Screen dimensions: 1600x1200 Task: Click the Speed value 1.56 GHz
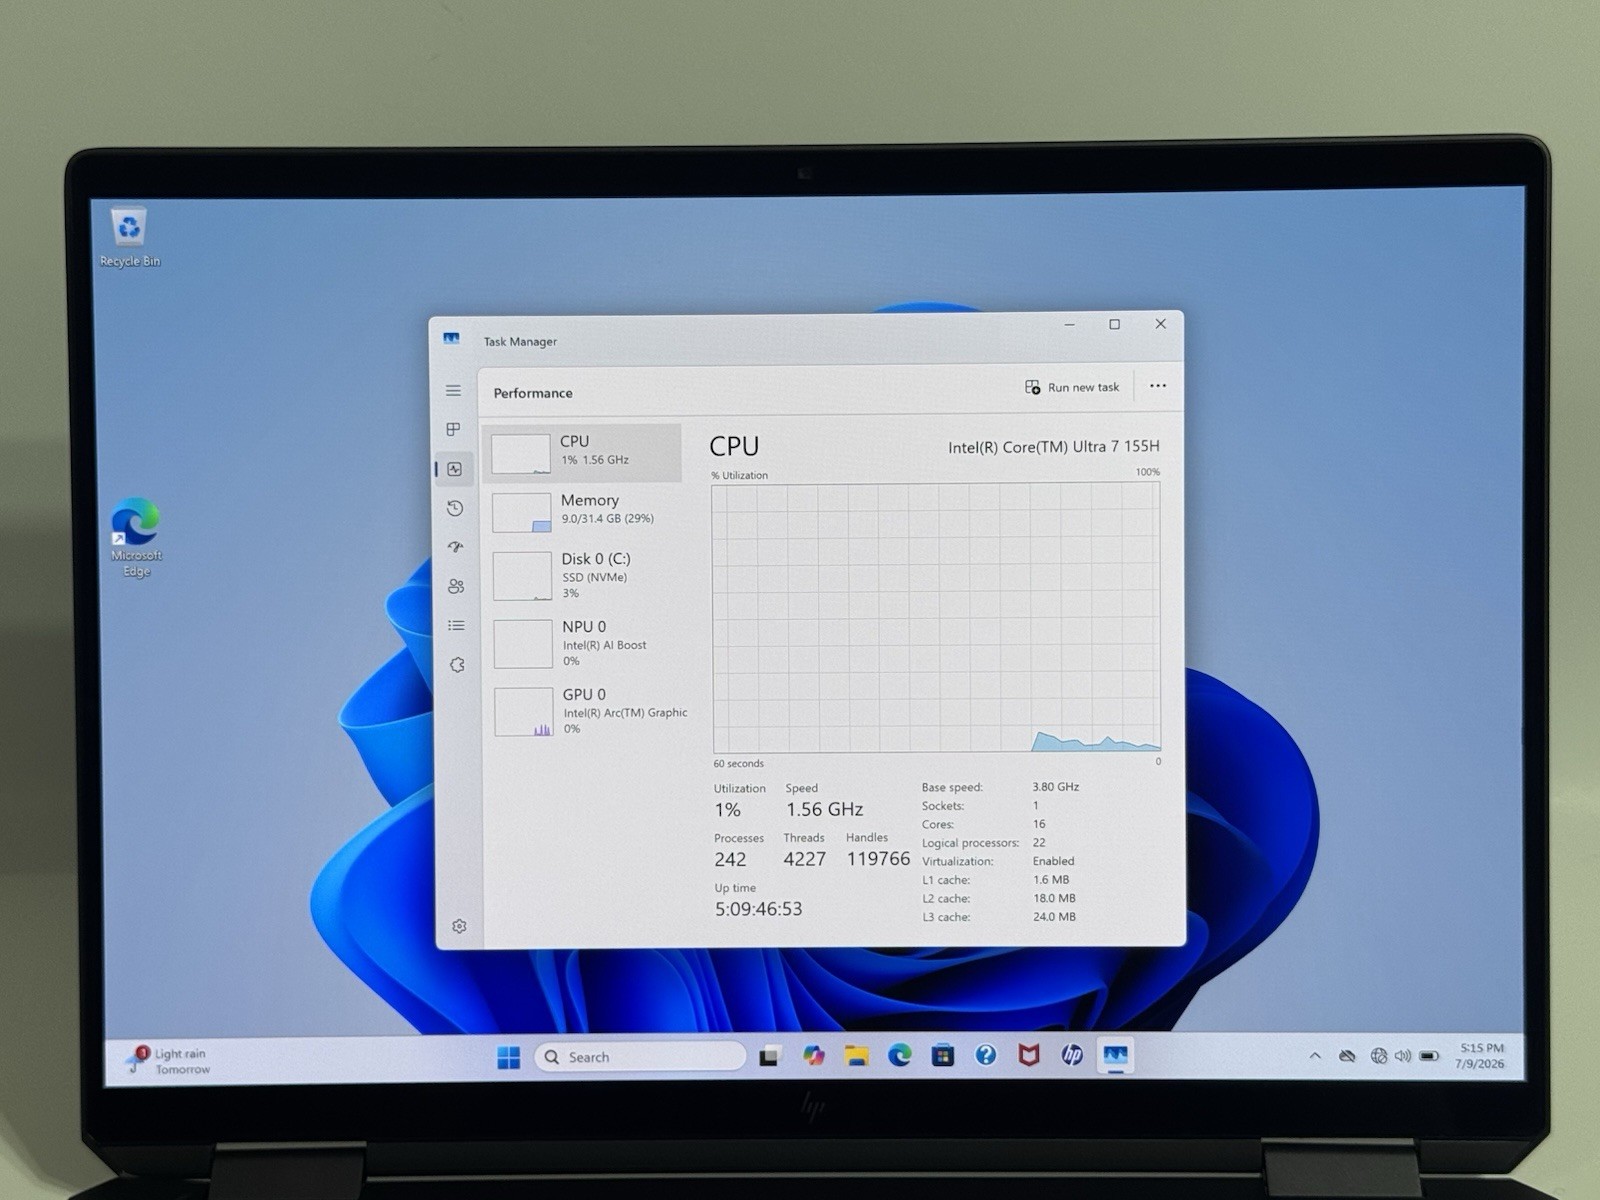[x=824, y=809]
